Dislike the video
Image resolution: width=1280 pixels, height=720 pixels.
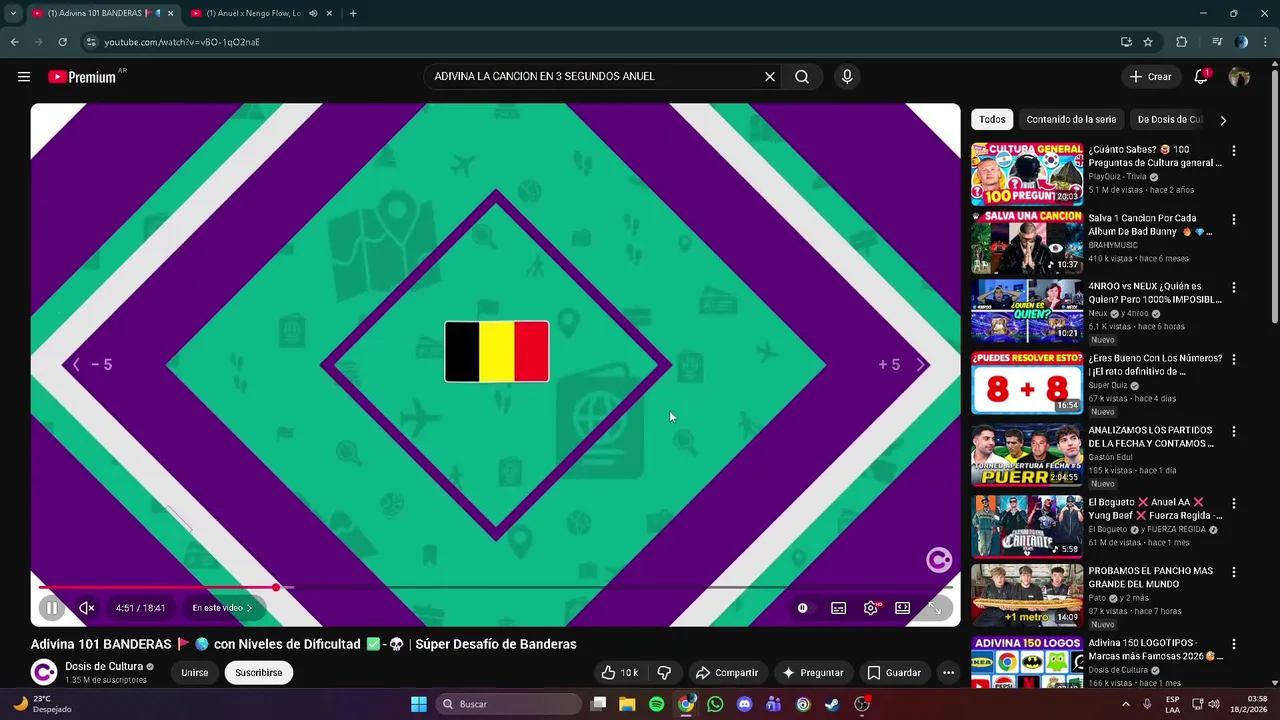(664, 673)
